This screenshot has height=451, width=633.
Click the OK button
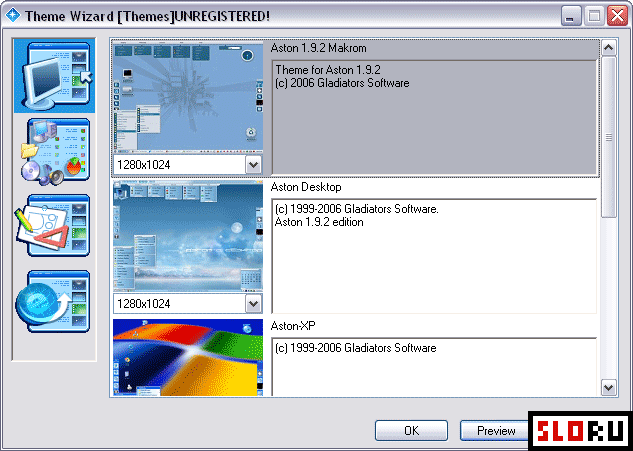point(411,430)
